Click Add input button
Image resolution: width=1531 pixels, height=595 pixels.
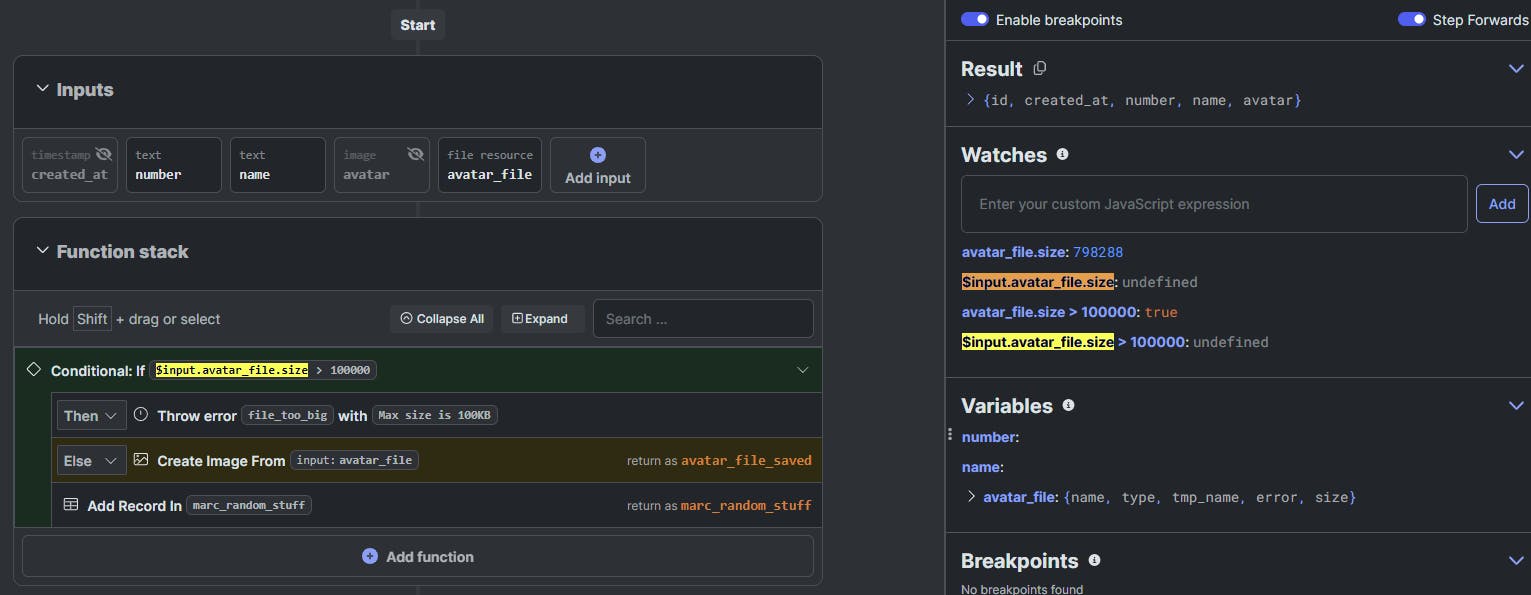[x=598, y=165]
